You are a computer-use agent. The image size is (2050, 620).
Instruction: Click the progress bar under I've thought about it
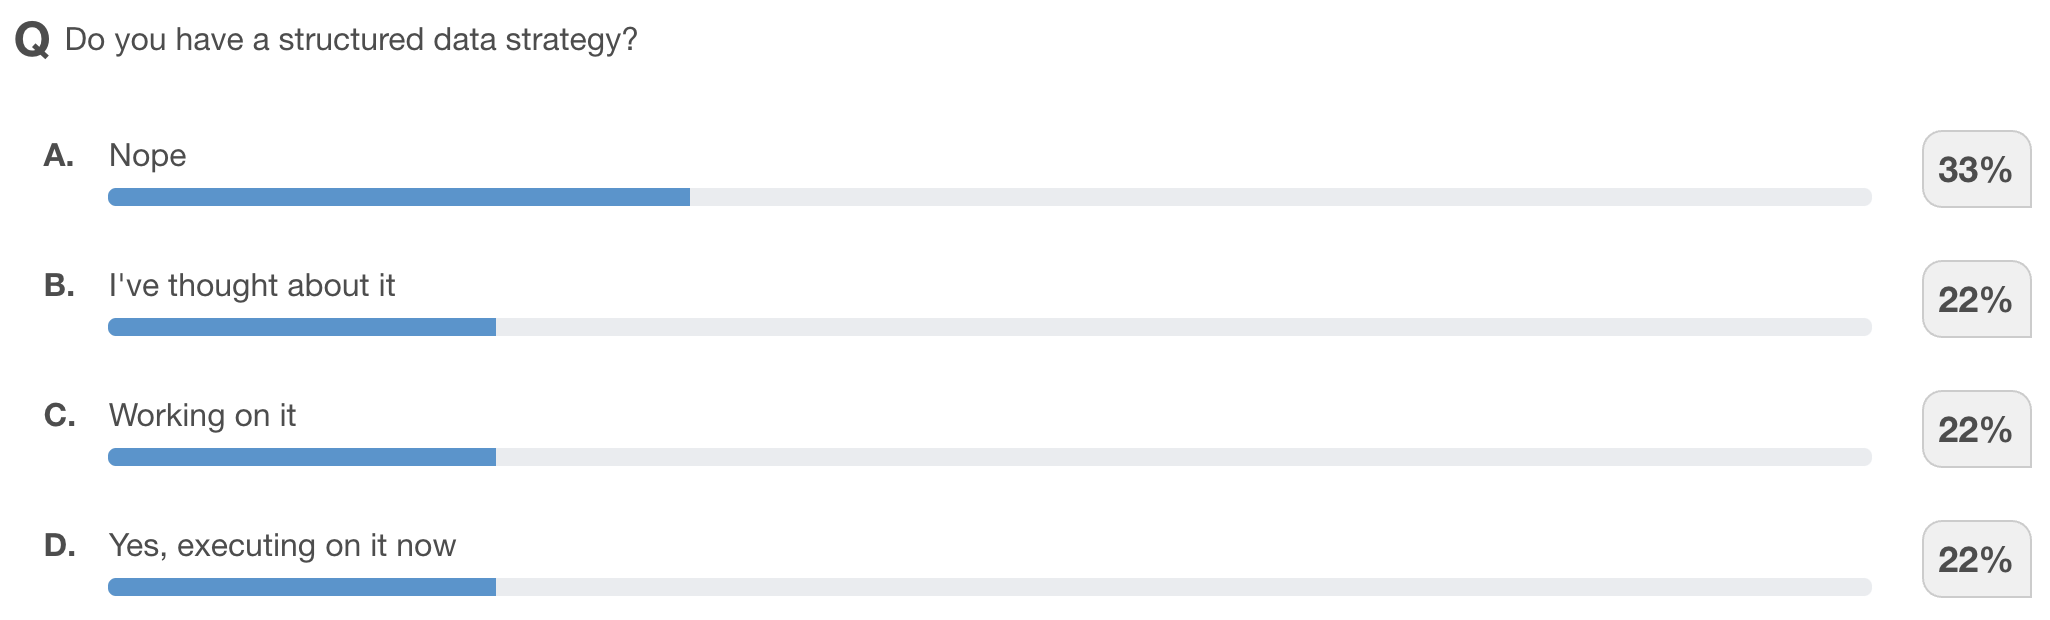pyautogui.click(x=989, y=327)
